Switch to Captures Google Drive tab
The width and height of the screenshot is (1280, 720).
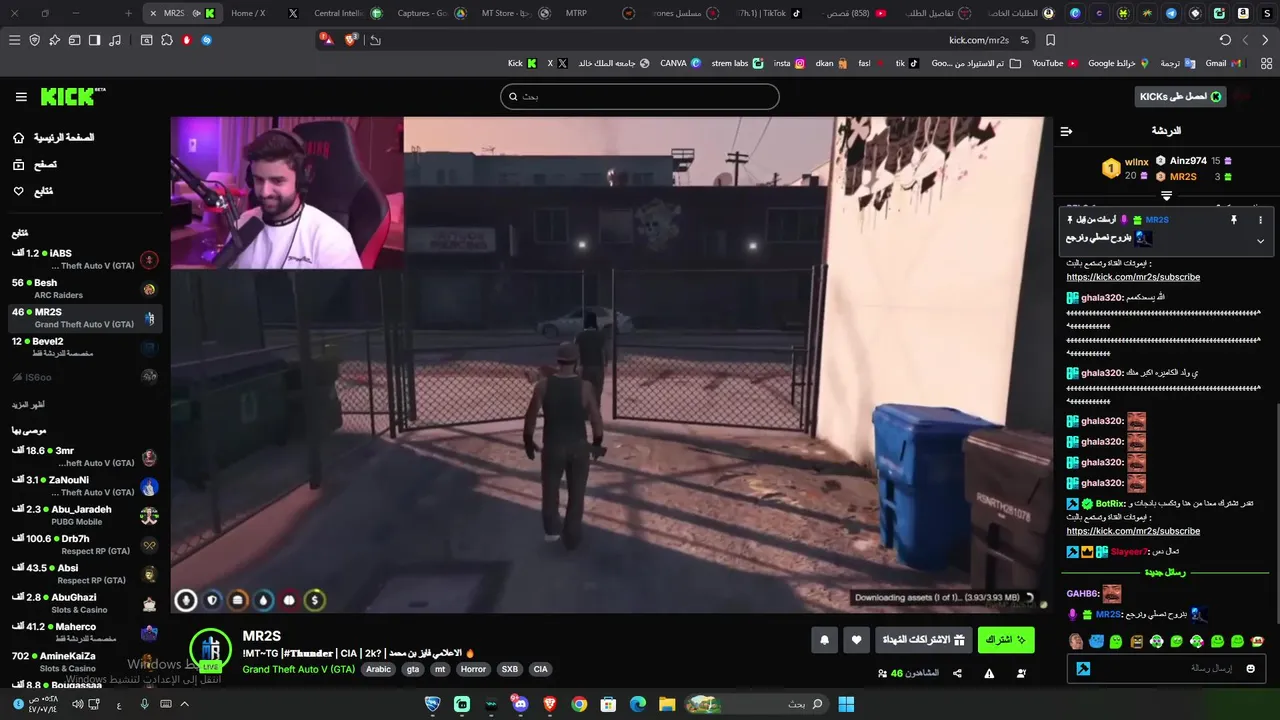pos(430,13)
